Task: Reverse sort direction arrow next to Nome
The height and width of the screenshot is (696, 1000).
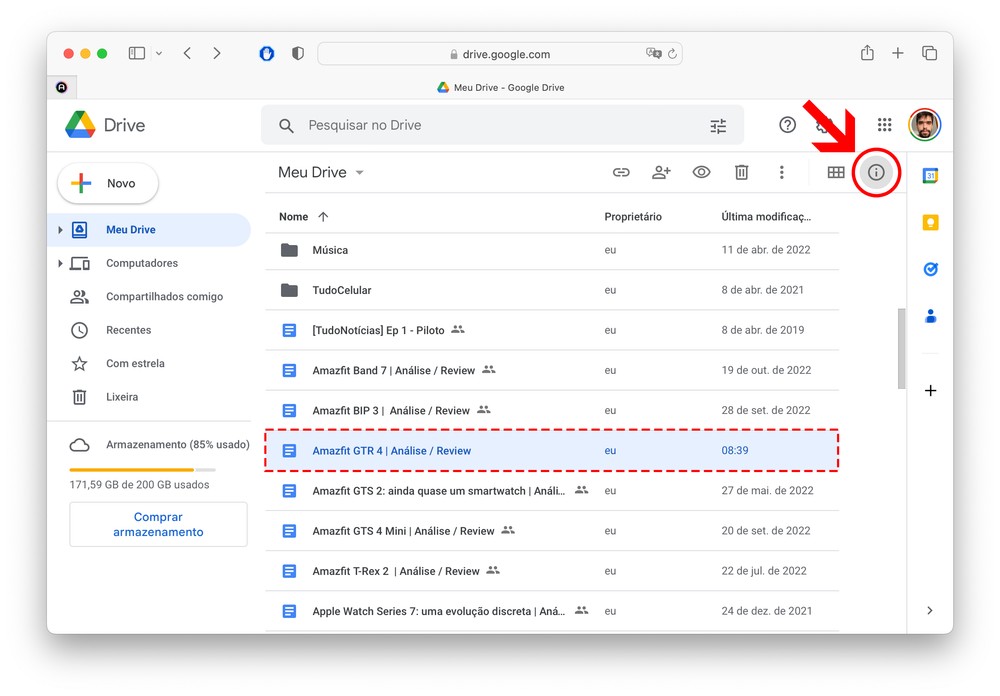Action: [323, 217]
